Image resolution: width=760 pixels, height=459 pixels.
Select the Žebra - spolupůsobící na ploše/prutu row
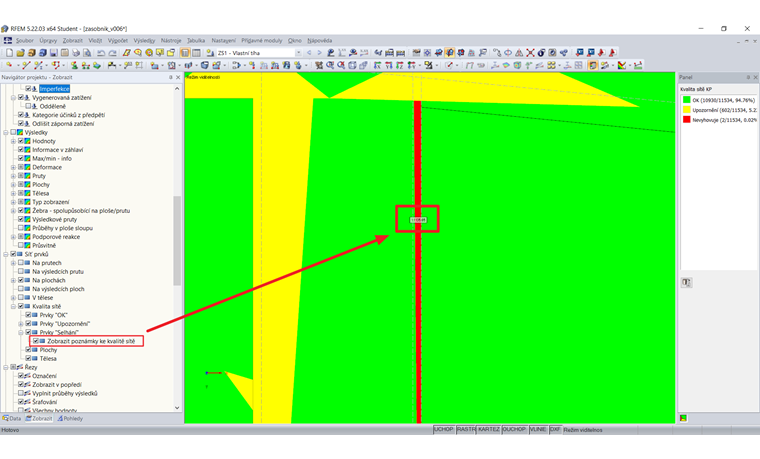coord(81,210)
